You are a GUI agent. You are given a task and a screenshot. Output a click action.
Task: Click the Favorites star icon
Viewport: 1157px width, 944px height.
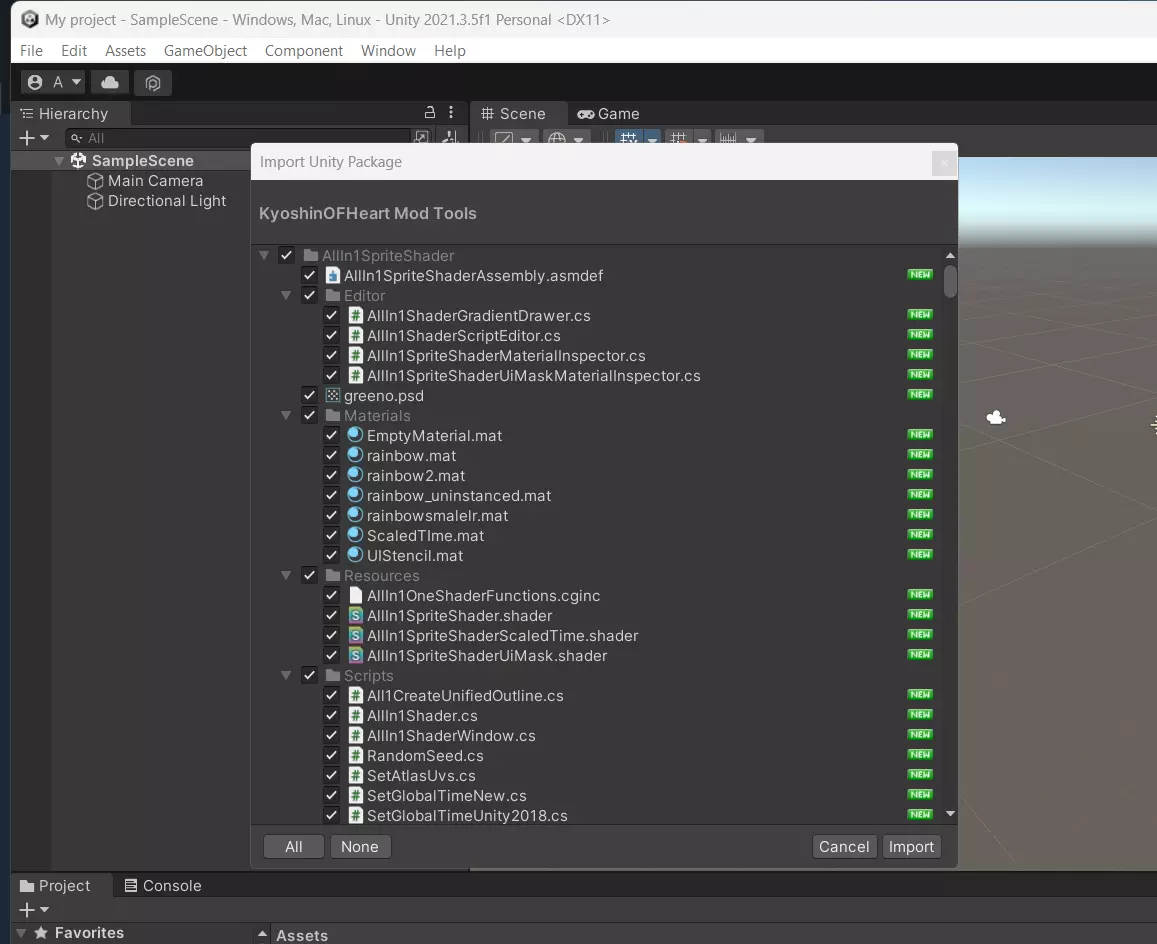tap(41, 933)
